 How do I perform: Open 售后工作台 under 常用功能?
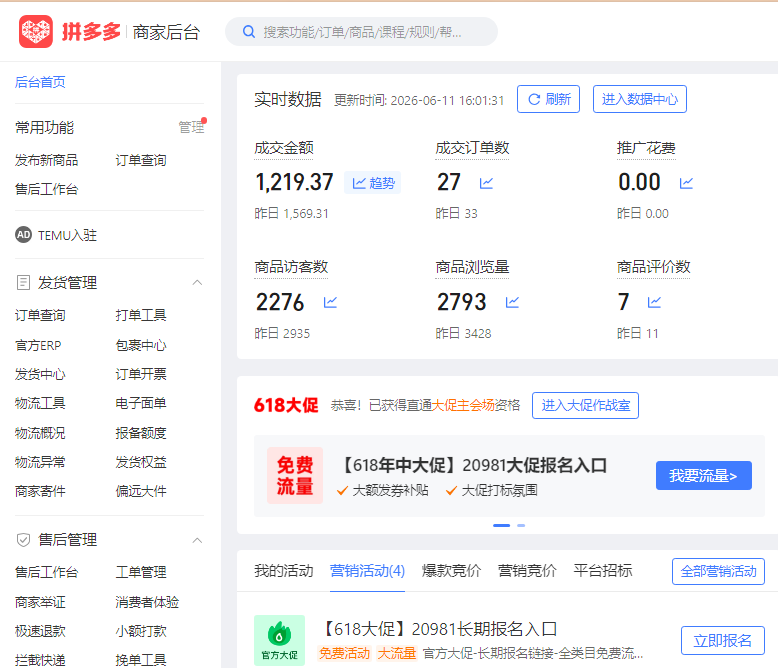click(47, 189)
